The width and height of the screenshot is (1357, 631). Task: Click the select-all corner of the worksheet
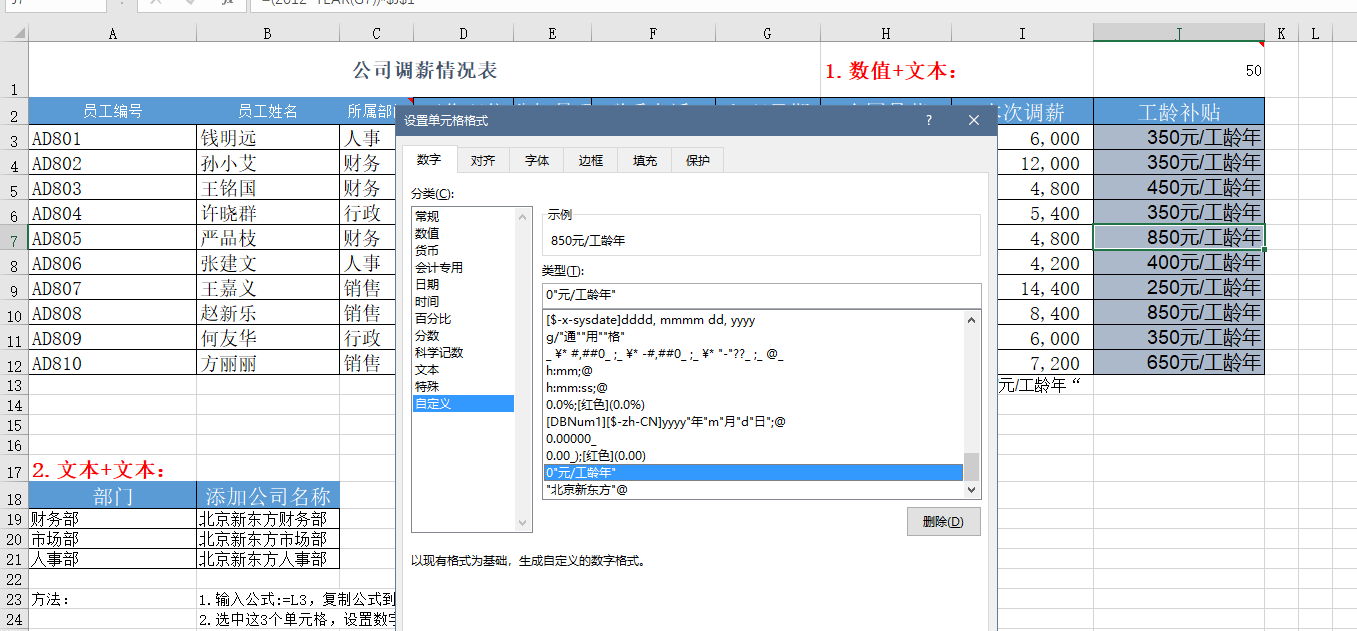(x=14, y=33)
